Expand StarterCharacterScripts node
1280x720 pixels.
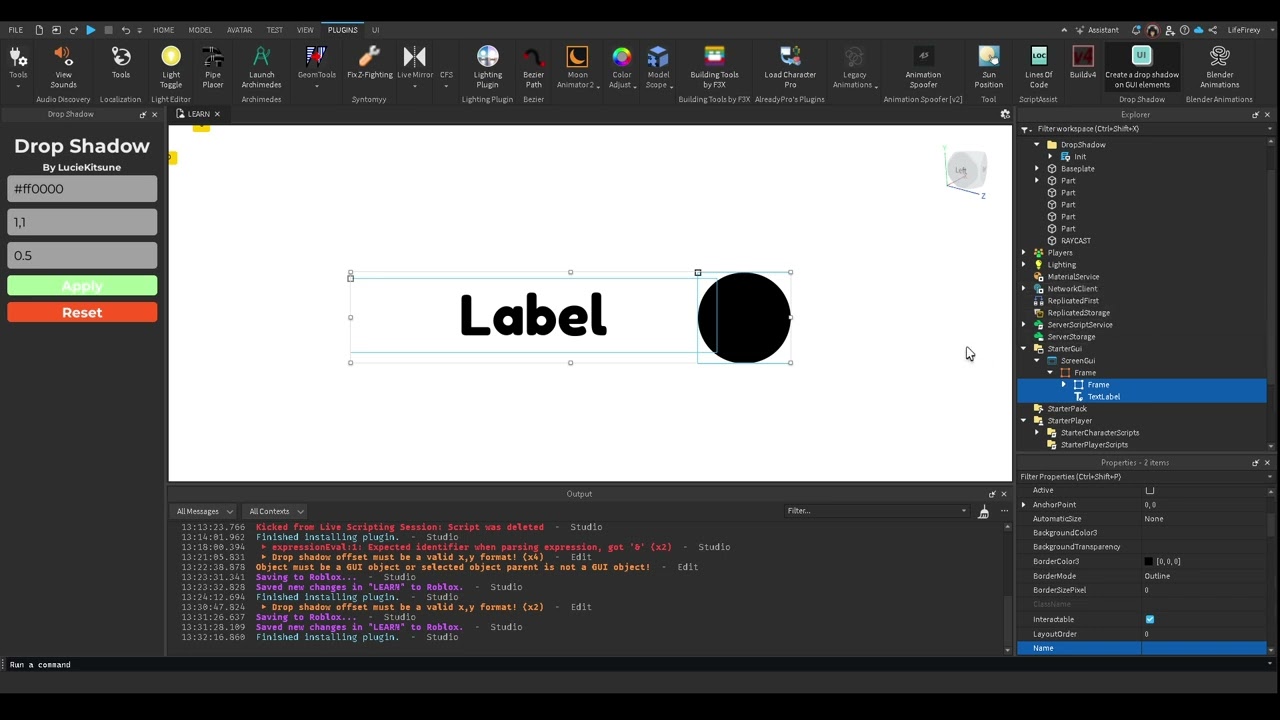coord(1037,433)
